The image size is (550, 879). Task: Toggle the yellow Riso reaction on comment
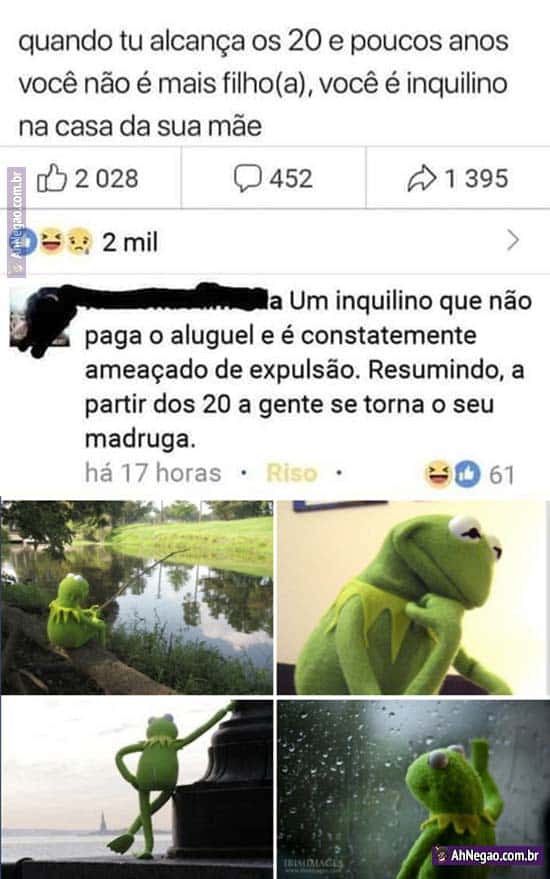pos(292,473)
